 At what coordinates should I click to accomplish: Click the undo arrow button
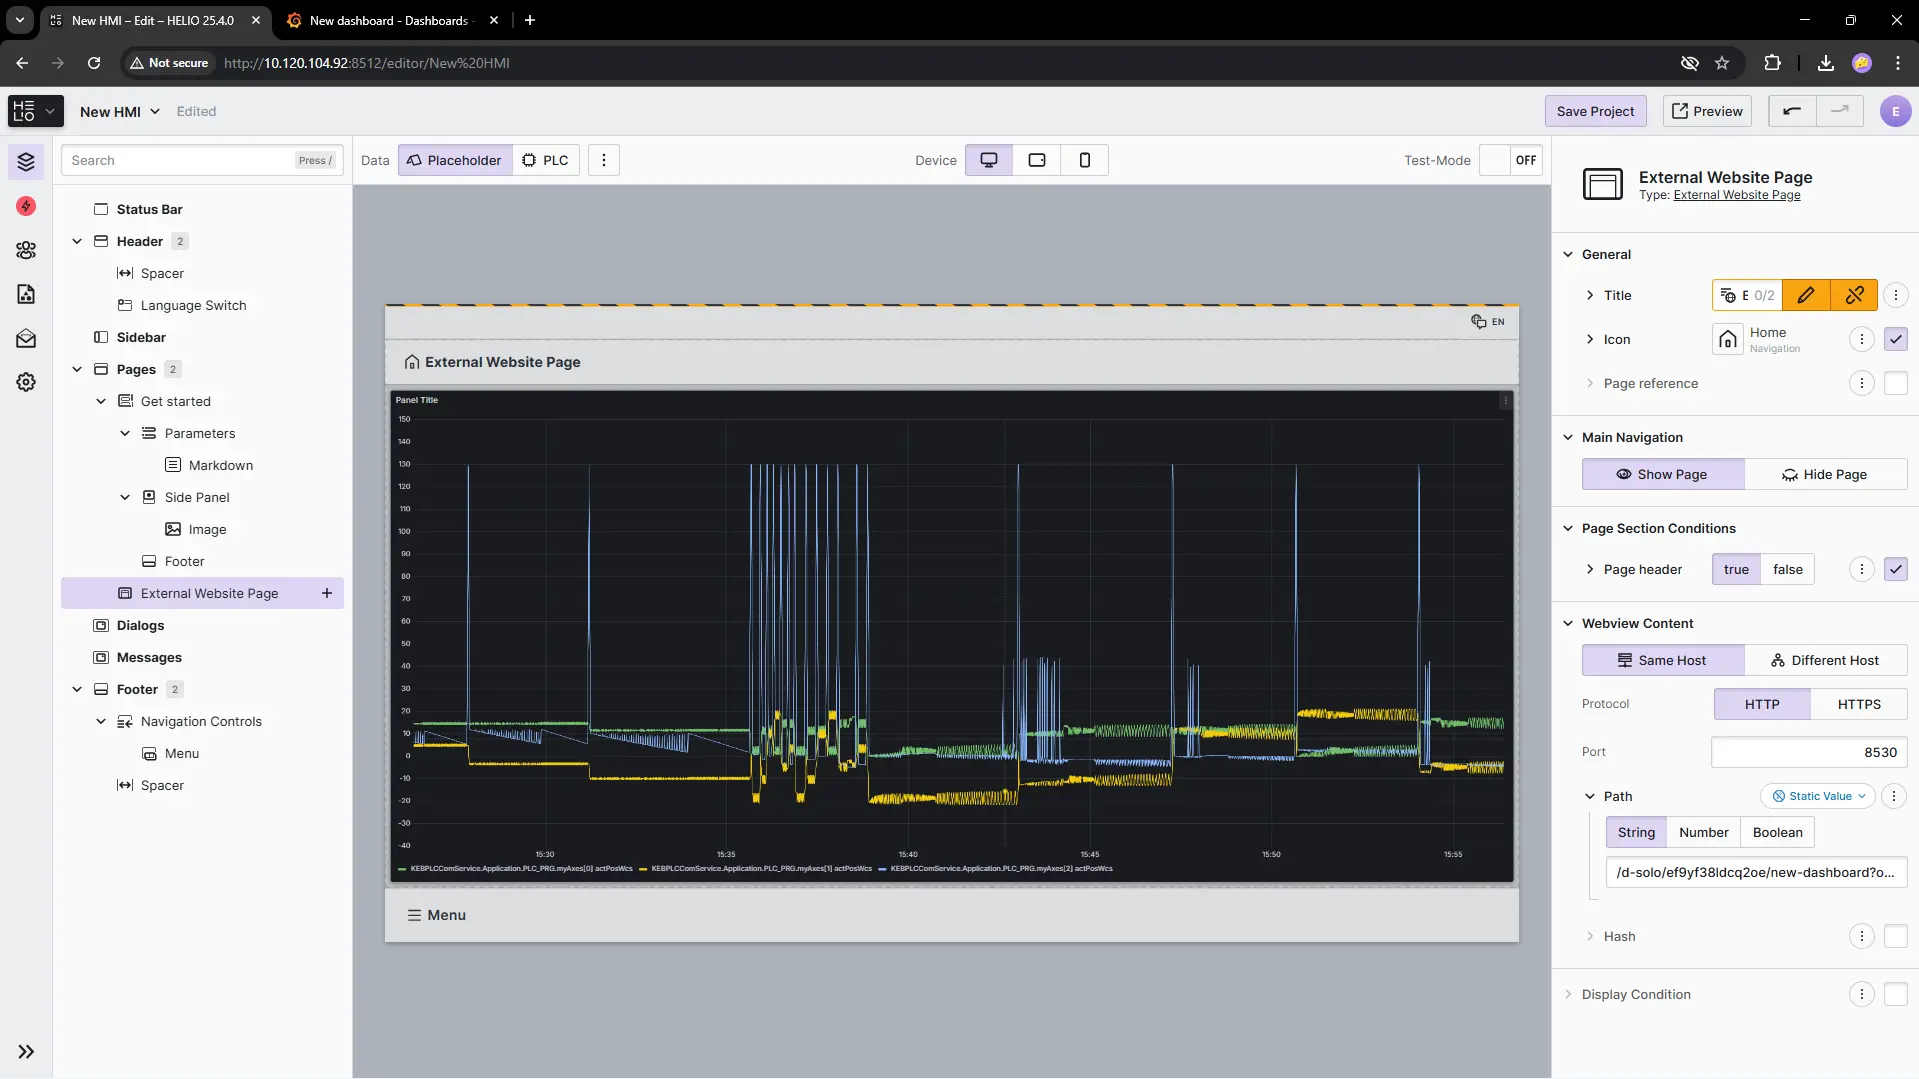(1792, 111)
